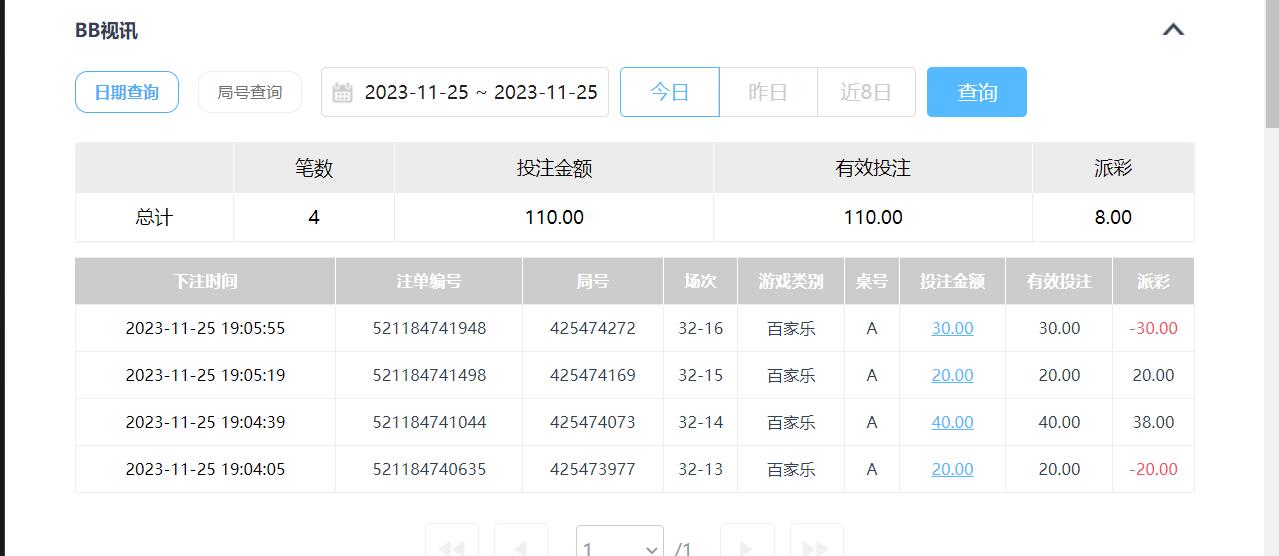Click payout value 38.00
Screen dimensions: 1279x556
(x=1153, y=422)
